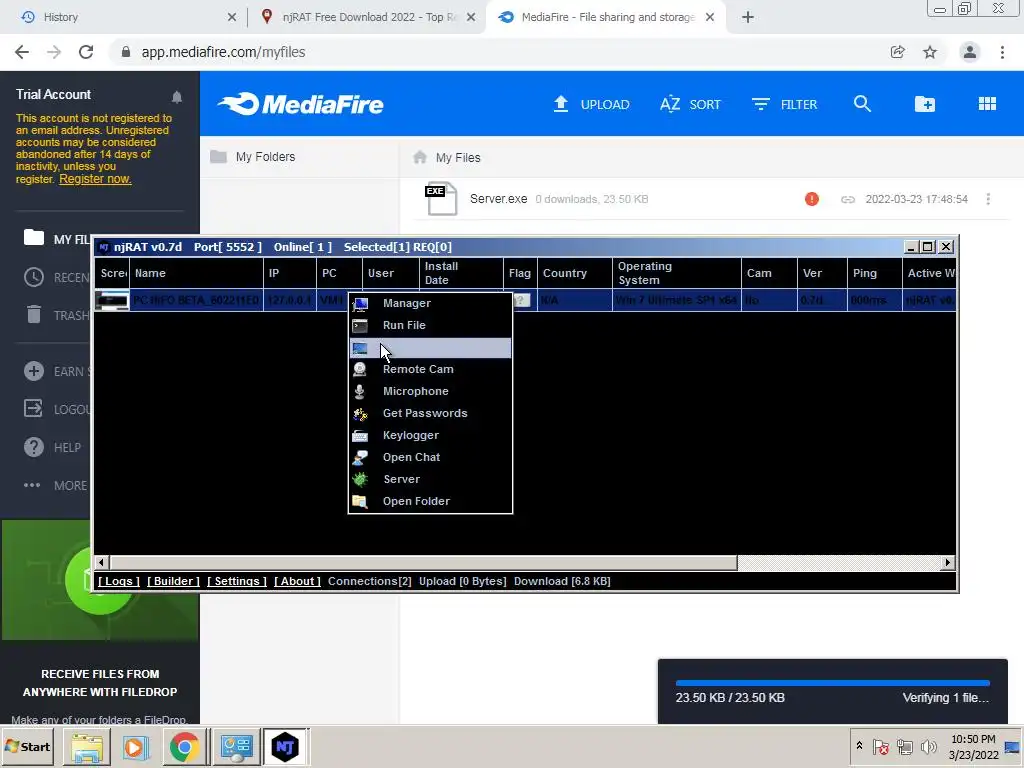Image resolution: width=1024 pixels, height=768 pixels.
Task: Click the Operating System column header
Action: 677,273
